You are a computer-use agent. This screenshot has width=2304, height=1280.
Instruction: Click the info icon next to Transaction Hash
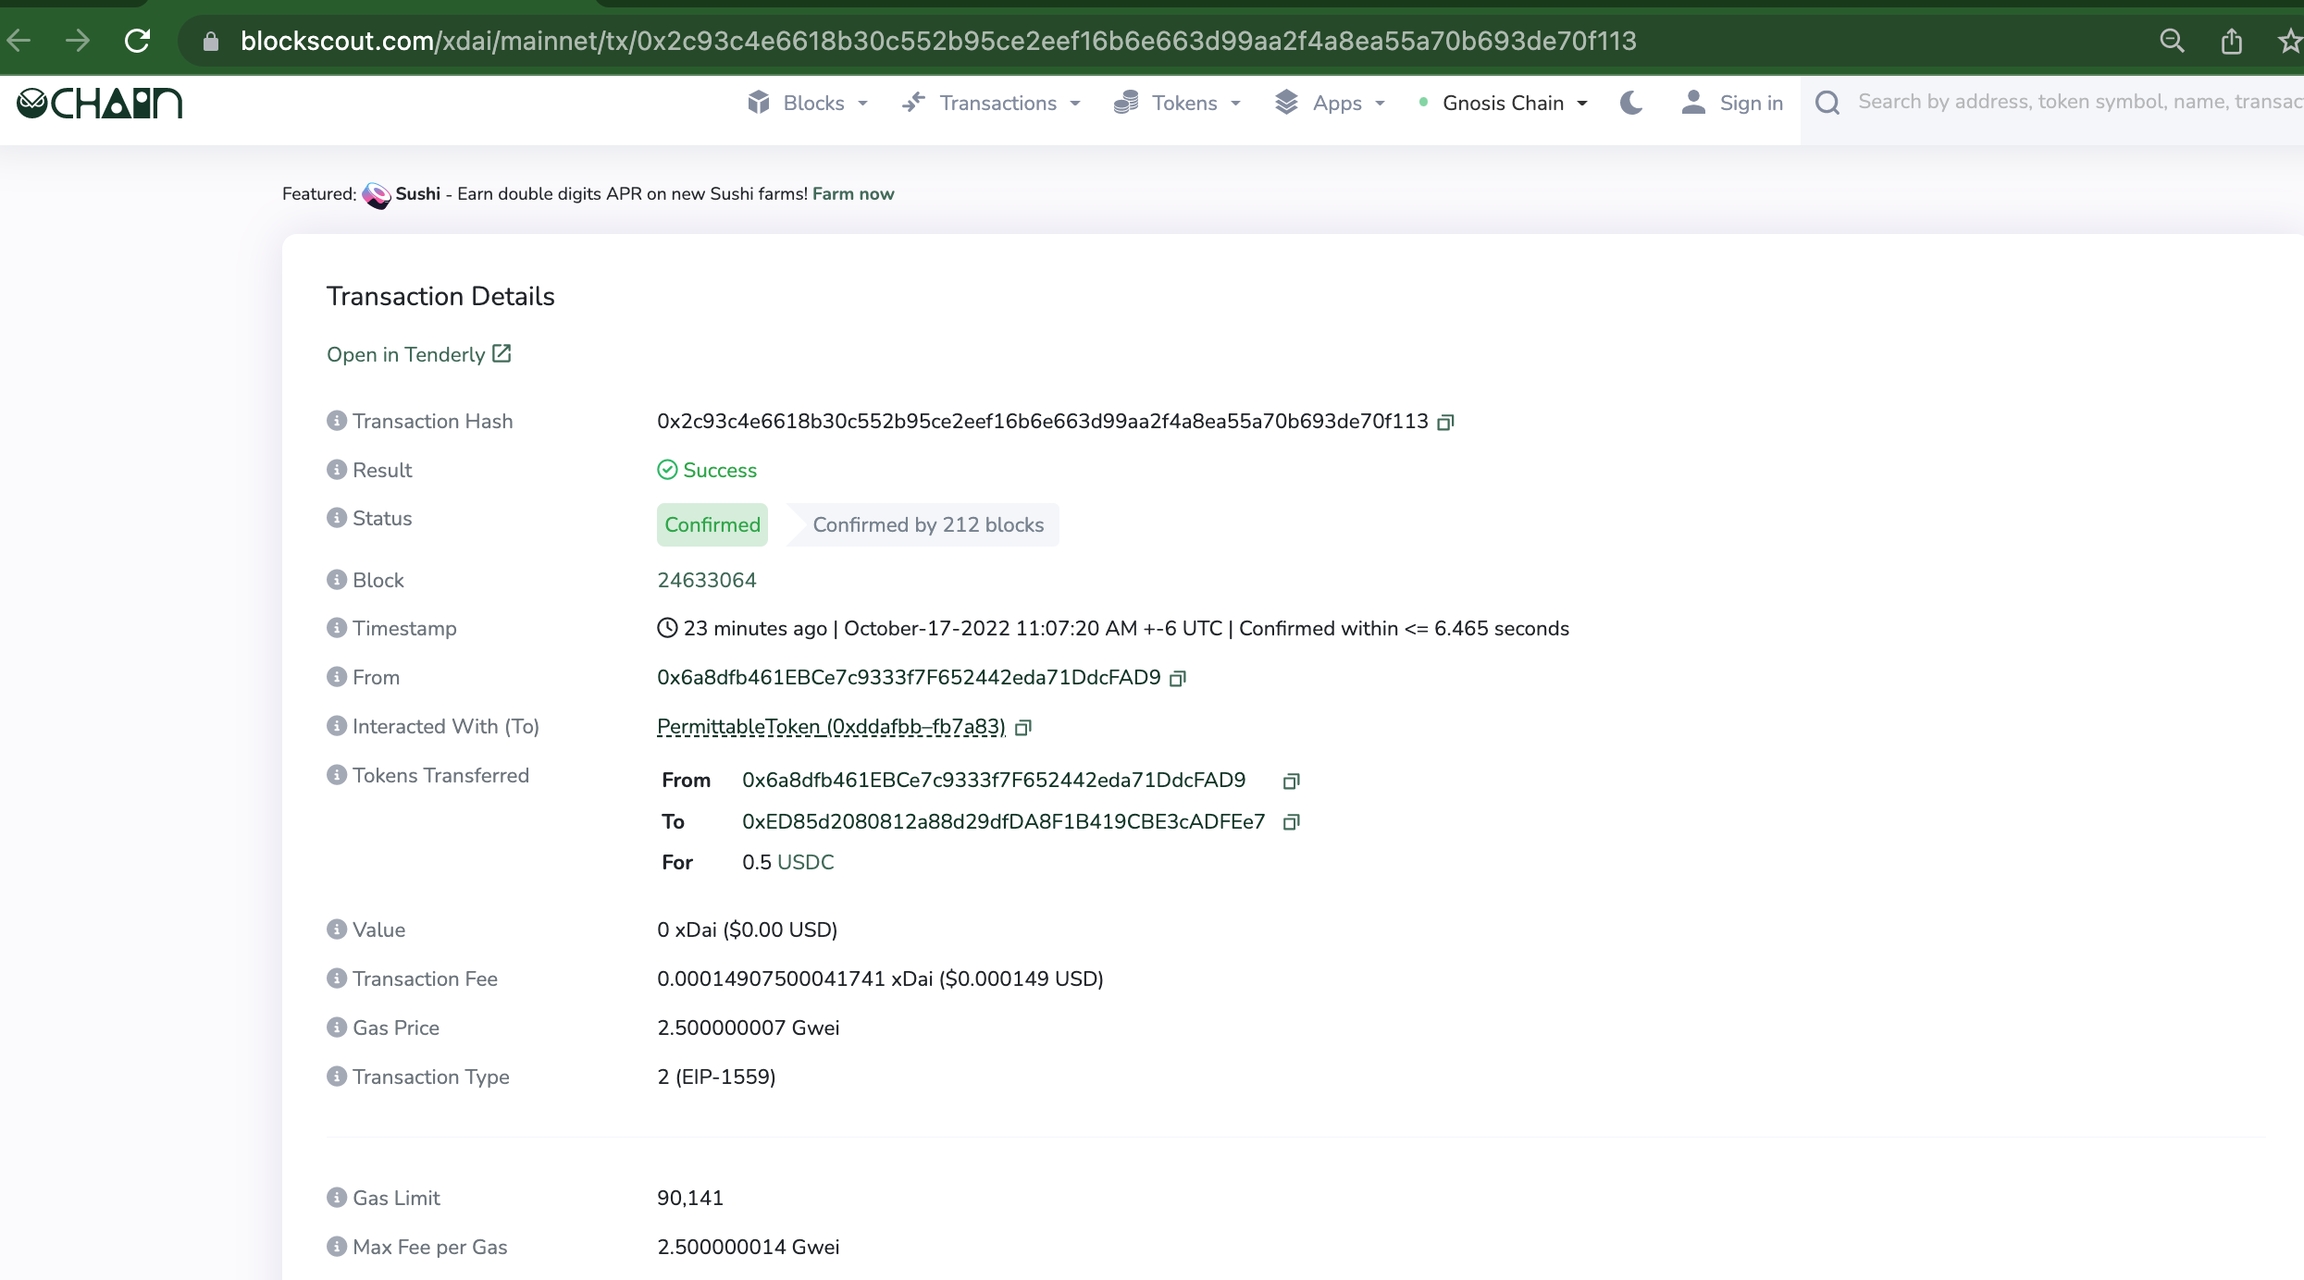tap(336, 421)
